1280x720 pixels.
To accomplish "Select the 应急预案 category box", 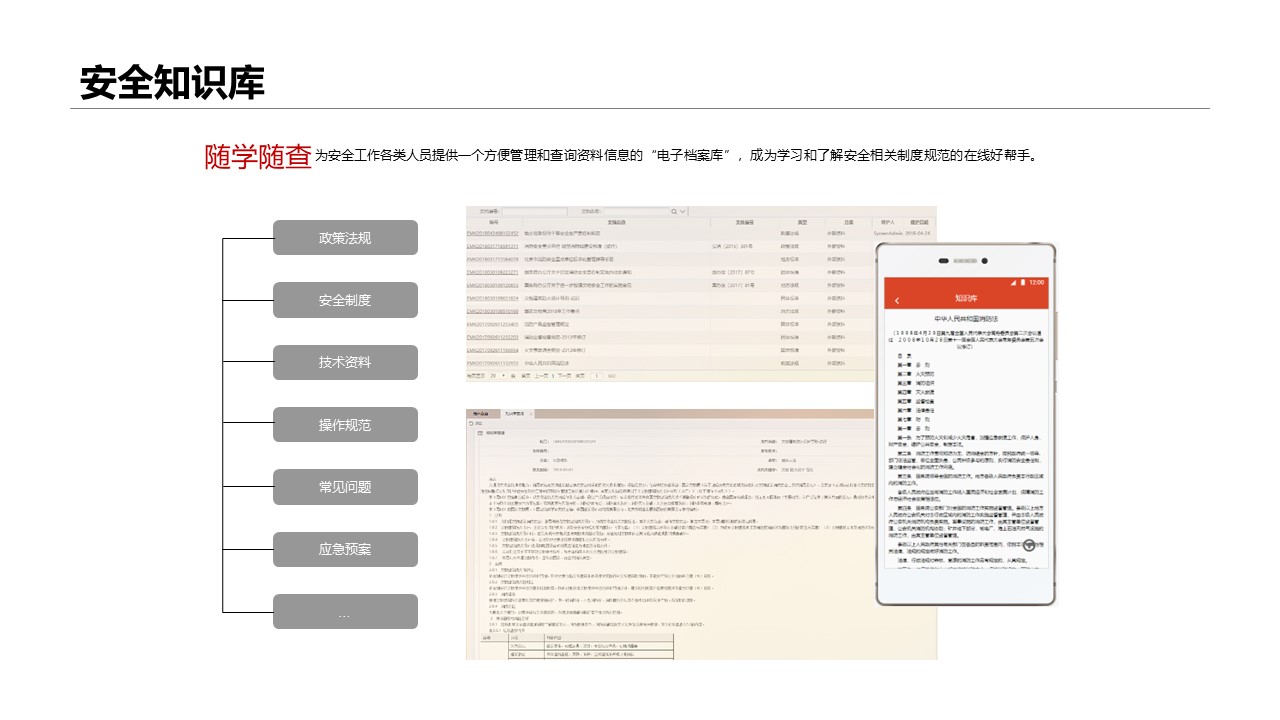I will coord(345,549).
